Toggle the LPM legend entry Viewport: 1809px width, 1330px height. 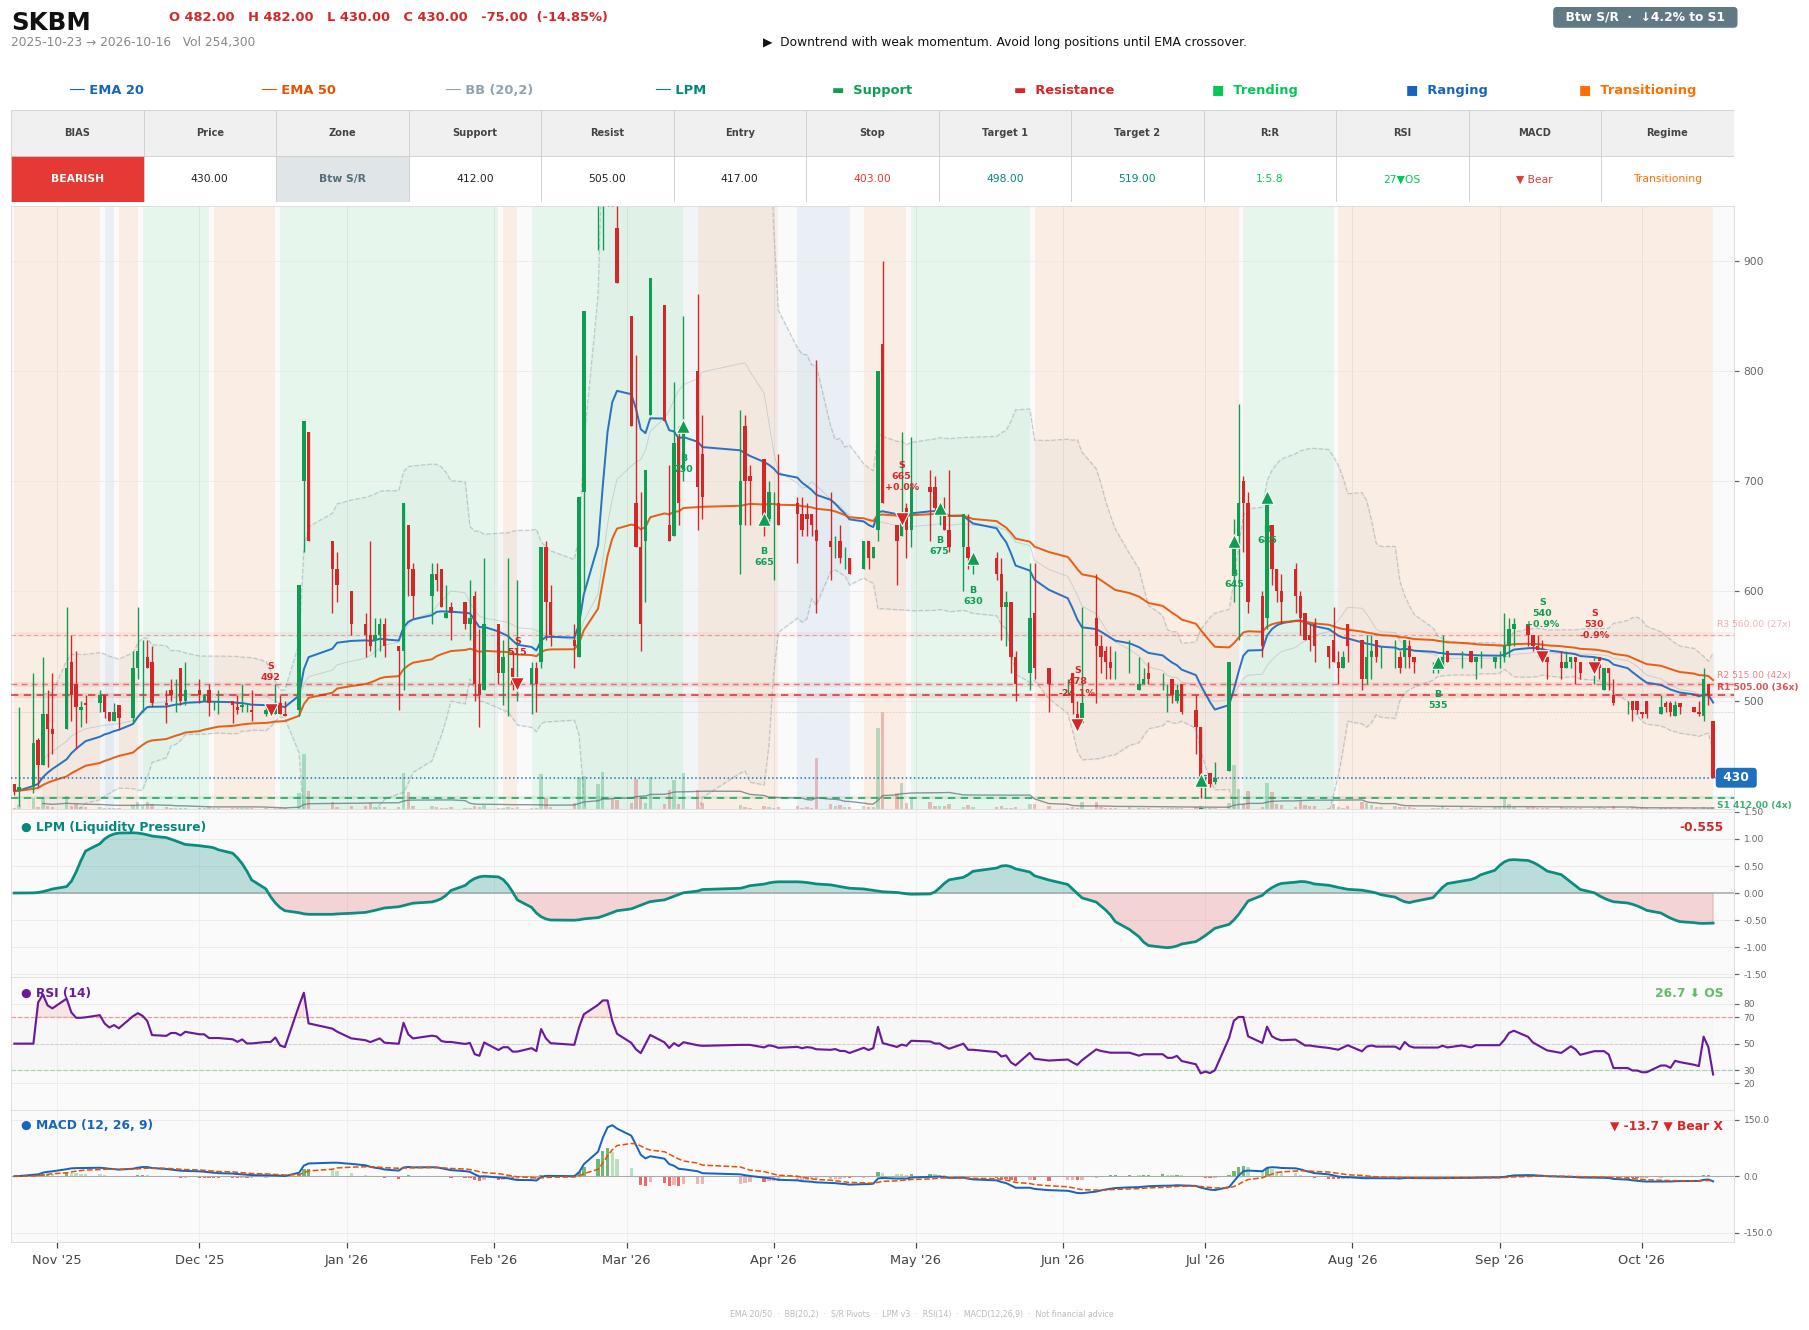click(x=680, y=90)
